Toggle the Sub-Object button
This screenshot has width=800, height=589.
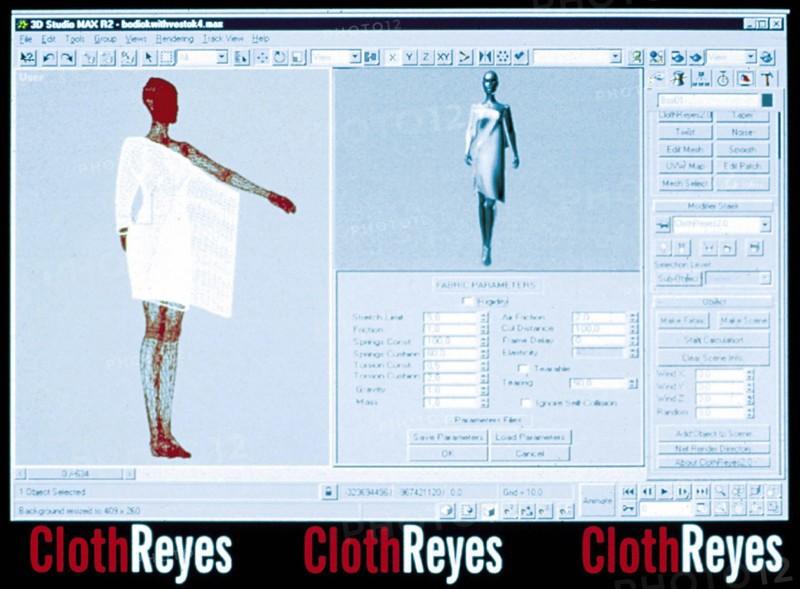678,278
